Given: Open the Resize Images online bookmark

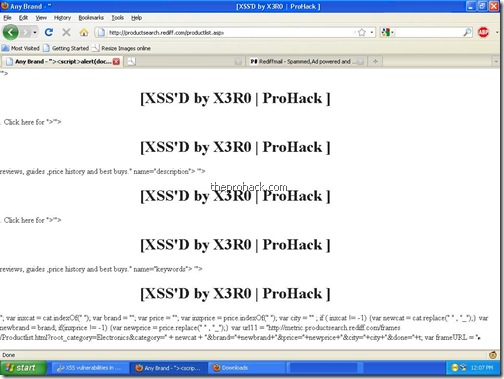Looking at the screenshot, I should pos(121,48).
